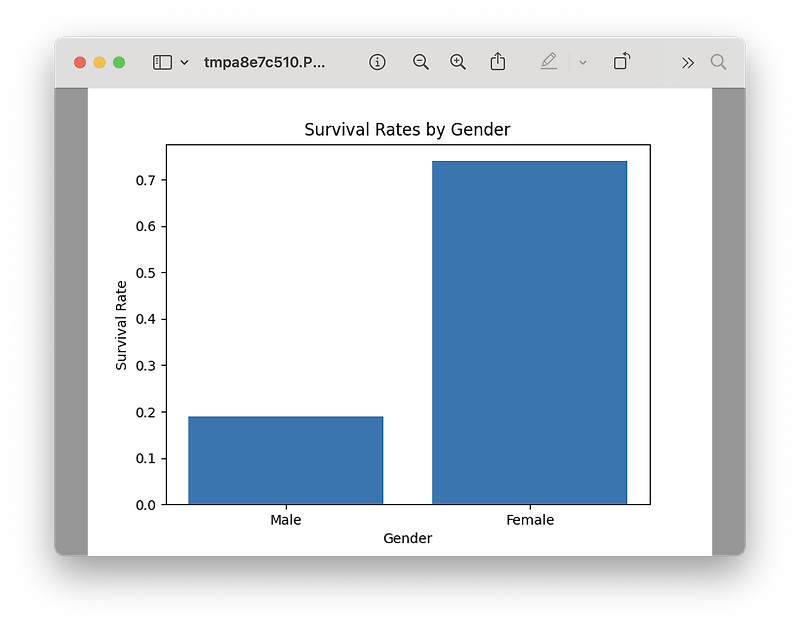Click the 0.6 y-axis tick value
The width and height of the screenshot is (800, 628).
(x=145, y=227)
